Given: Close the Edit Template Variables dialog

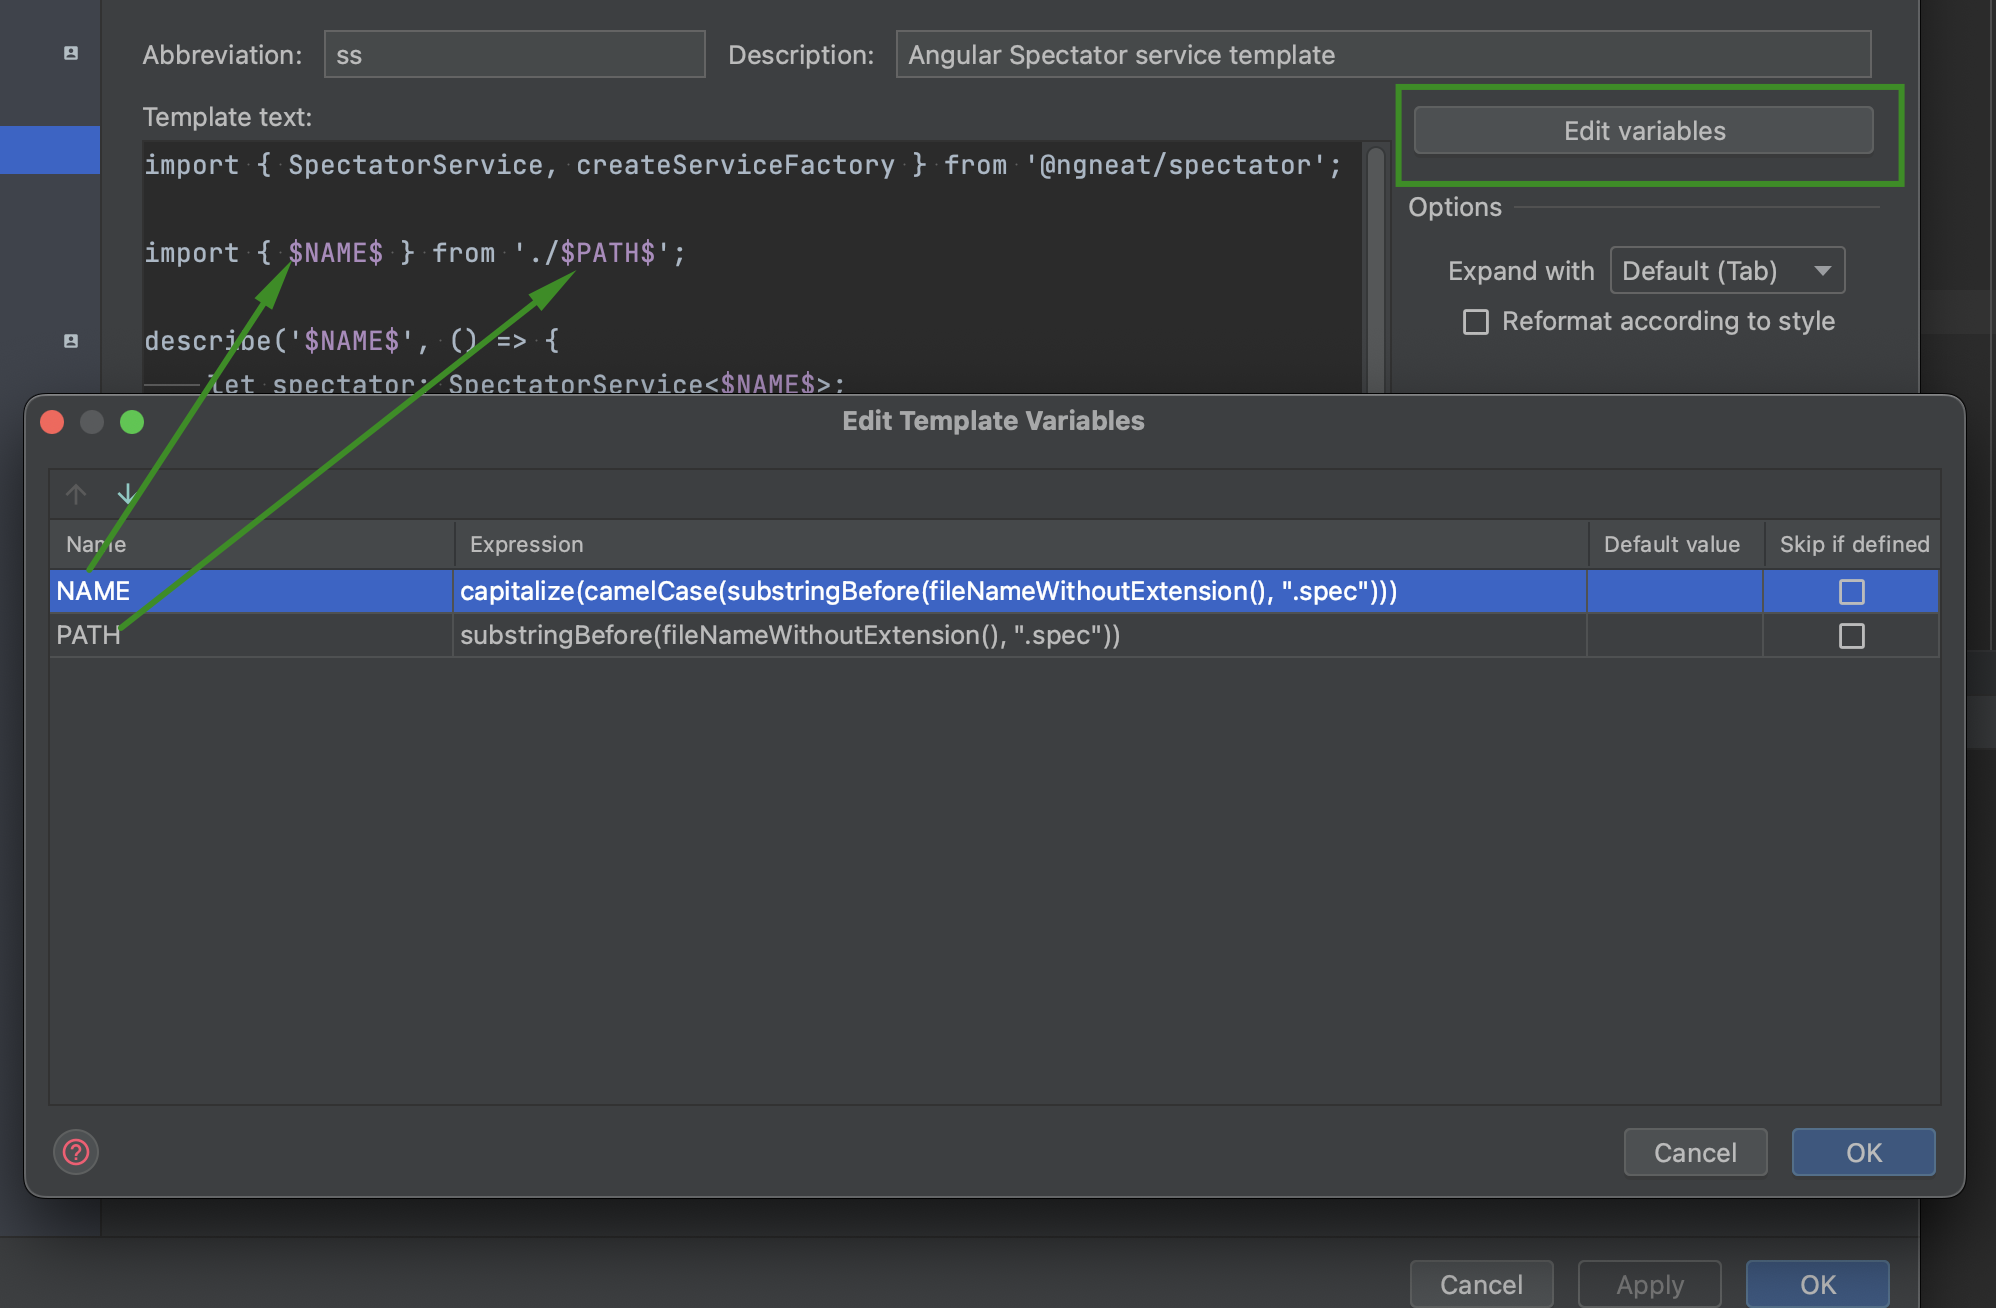Looking at the screenshot, I should point(52,422).
